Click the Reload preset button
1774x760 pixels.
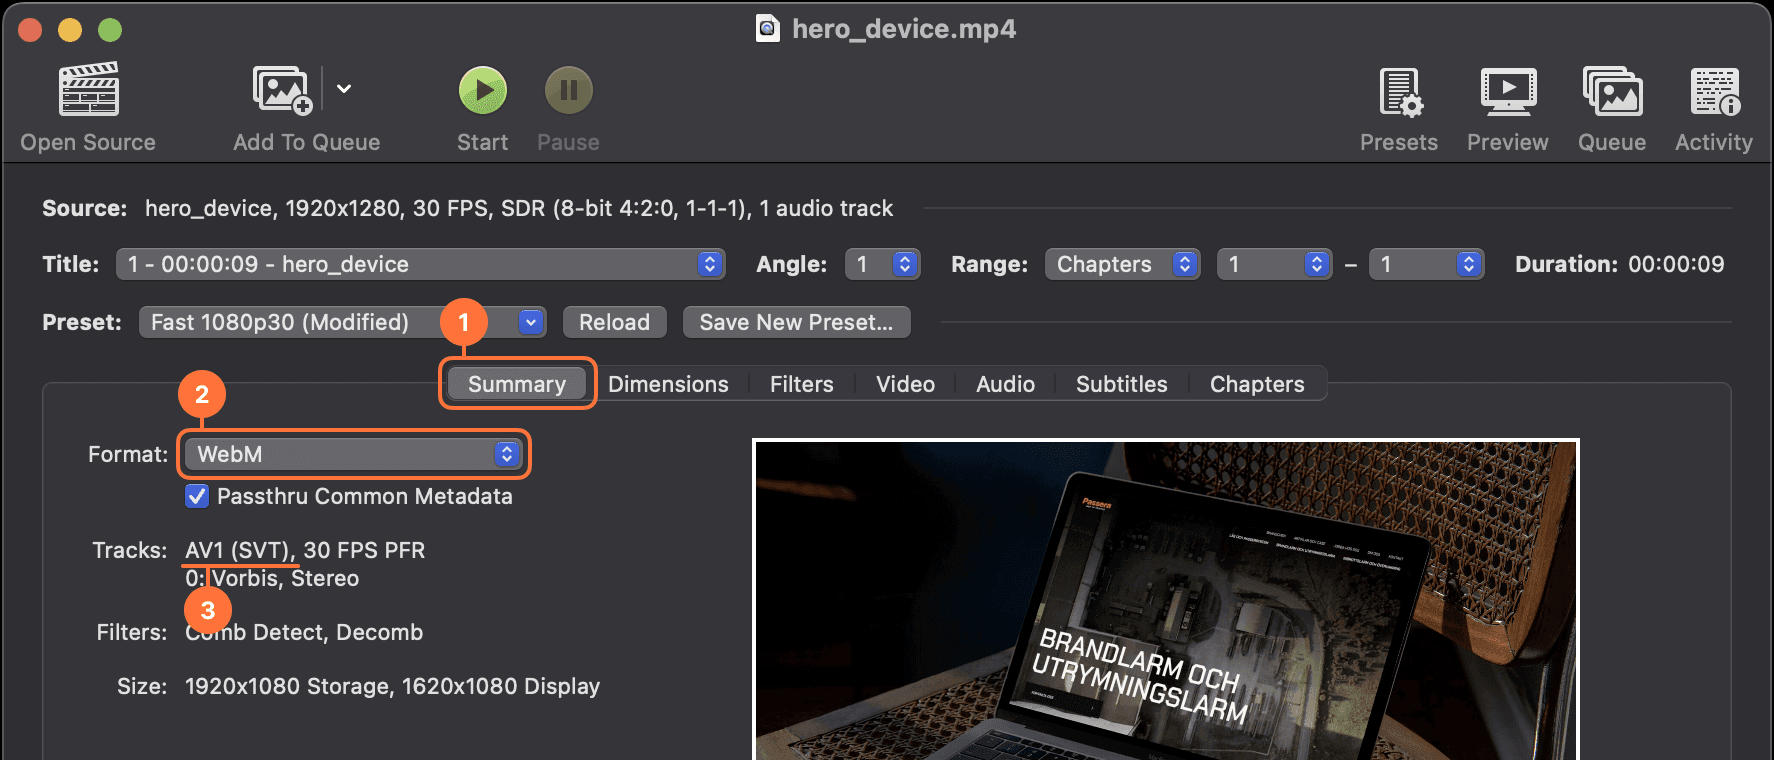614,322
